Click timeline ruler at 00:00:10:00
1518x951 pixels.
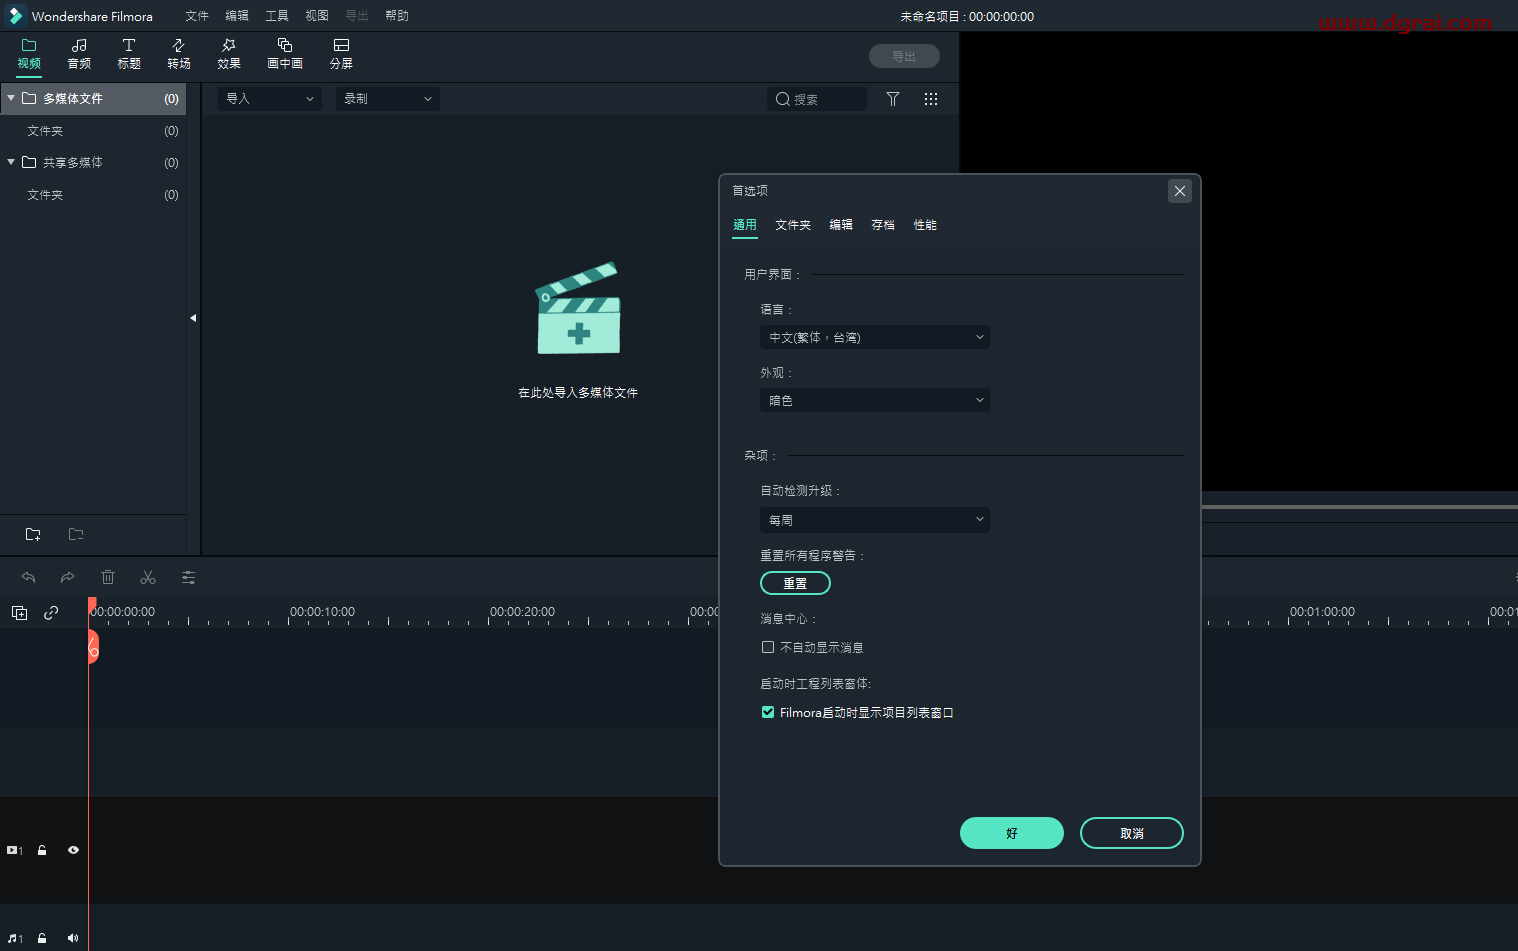pos(322,612)
